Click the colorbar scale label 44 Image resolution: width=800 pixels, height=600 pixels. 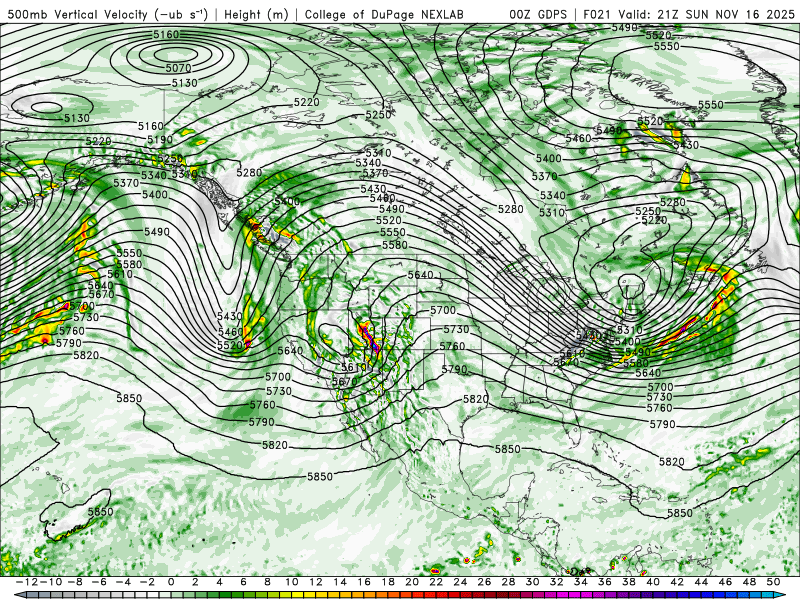pos(701,582)
